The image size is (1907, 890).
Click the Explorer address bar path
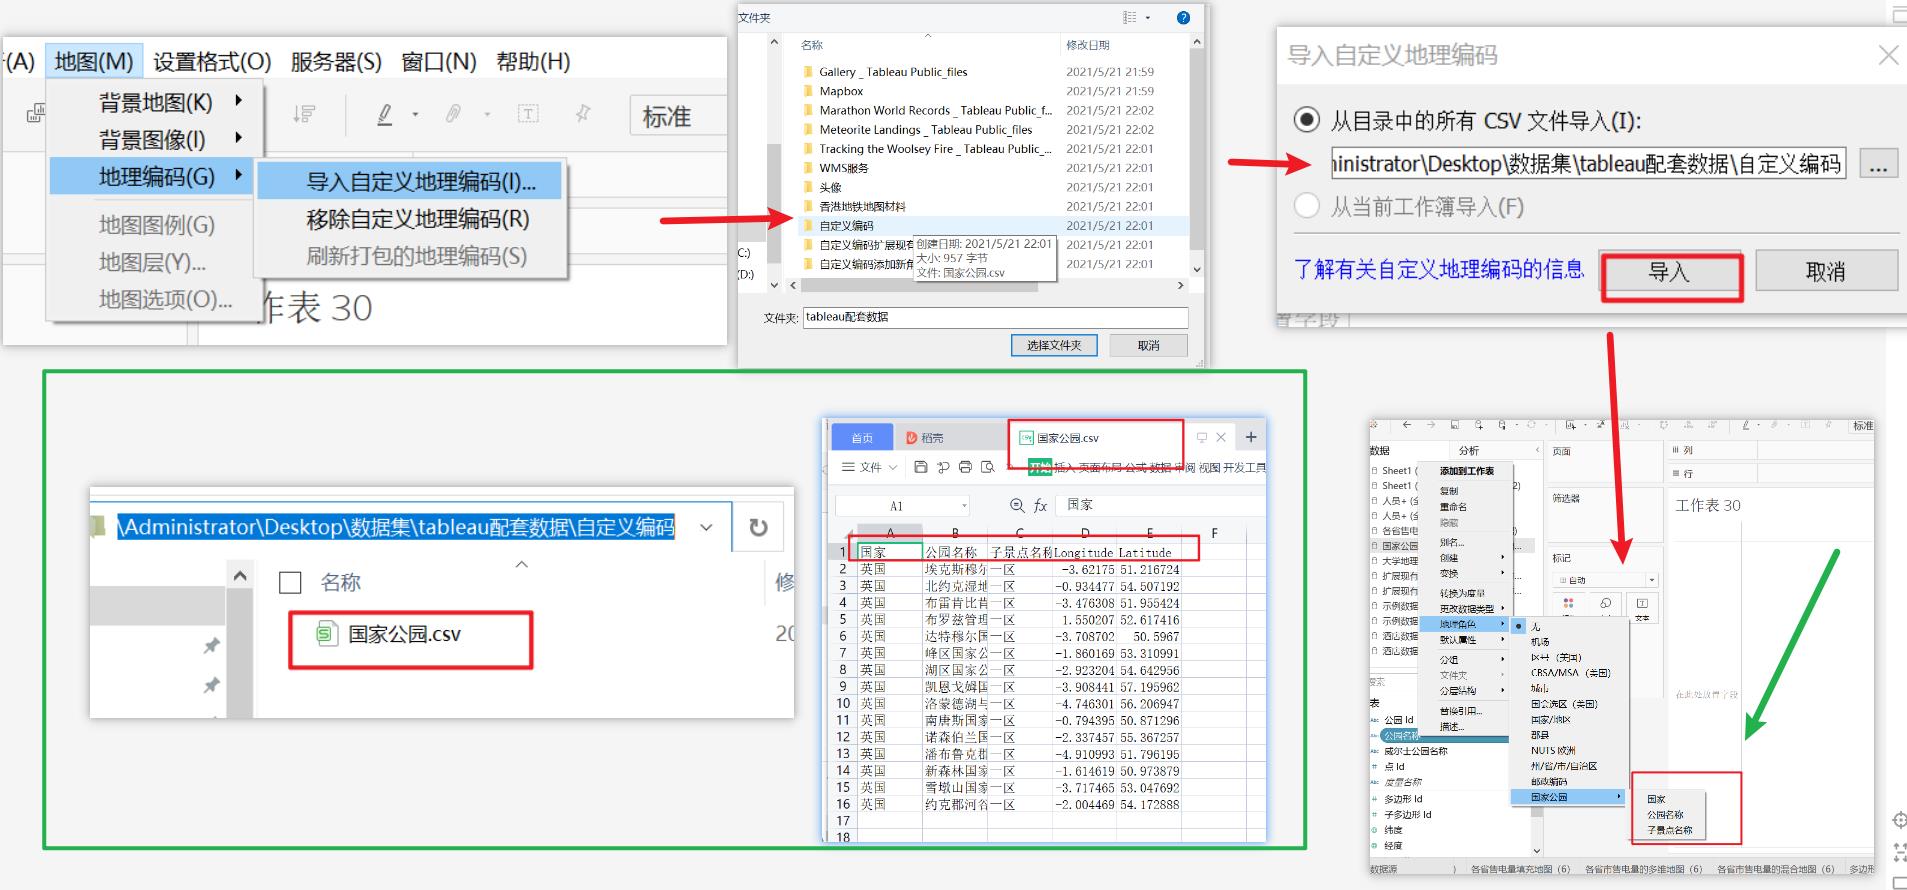click(396, 527)
